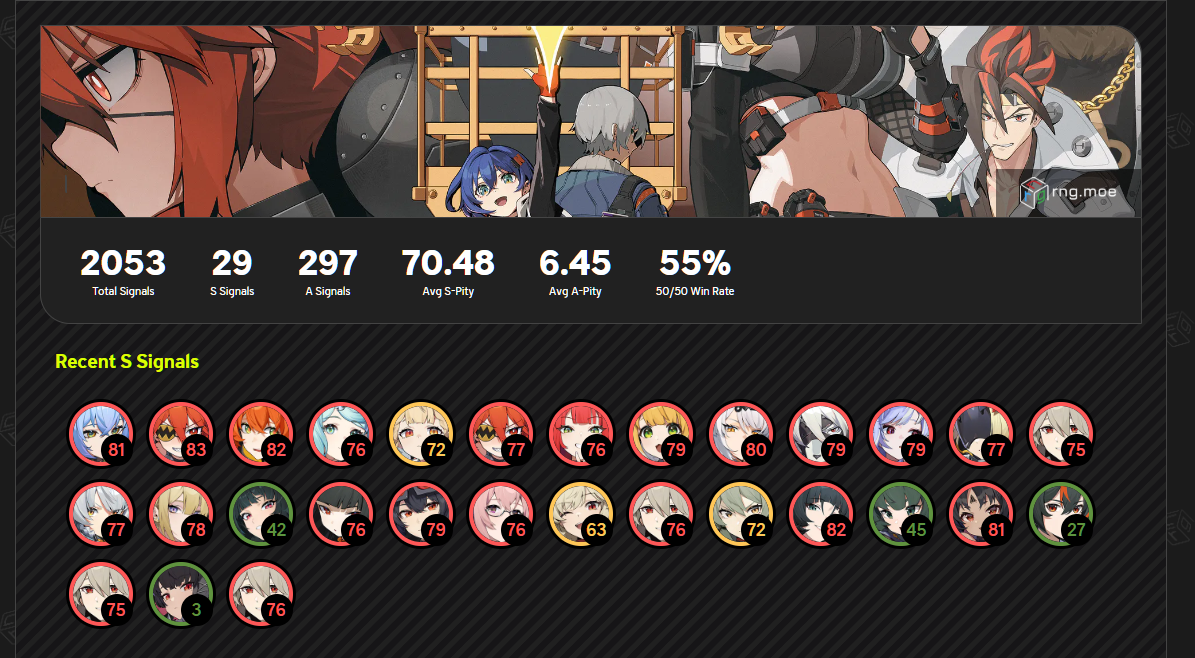The height and width of the screenshot is (658, 1195).
Task: Click the avatar with pity 83
Action: coord(181,435)
